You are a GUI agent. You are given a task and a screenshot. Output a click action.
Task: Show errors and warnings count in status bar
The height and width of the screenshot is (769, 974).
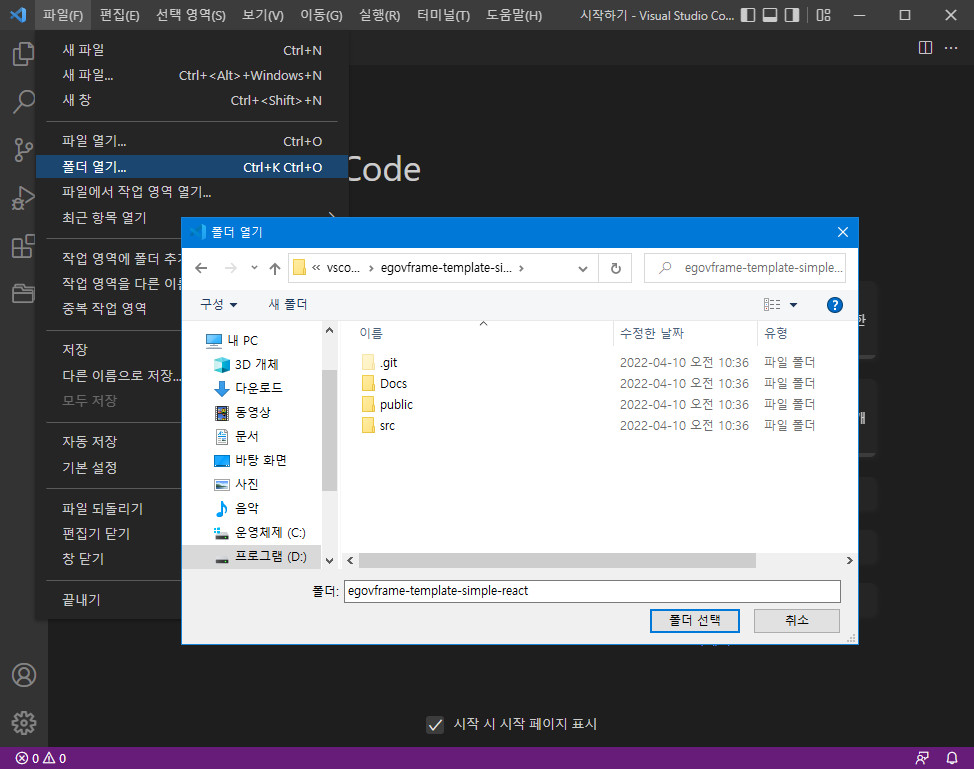click(41, 758)
